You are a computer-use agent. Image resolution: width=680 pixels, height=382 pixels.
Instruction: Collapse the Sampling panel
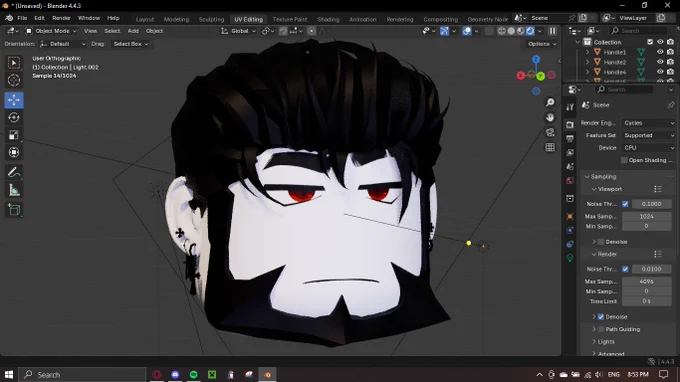point(587,176)
